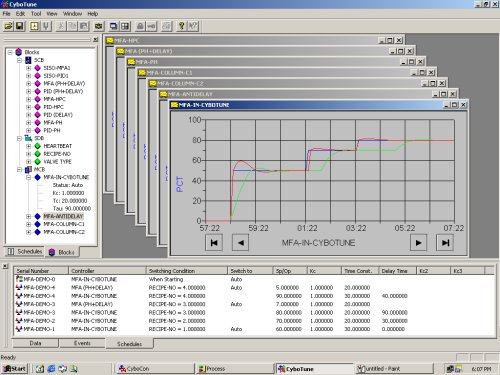500x375 pixels.
Task: Switch to the Events tab at bottom
Action: 82,343
